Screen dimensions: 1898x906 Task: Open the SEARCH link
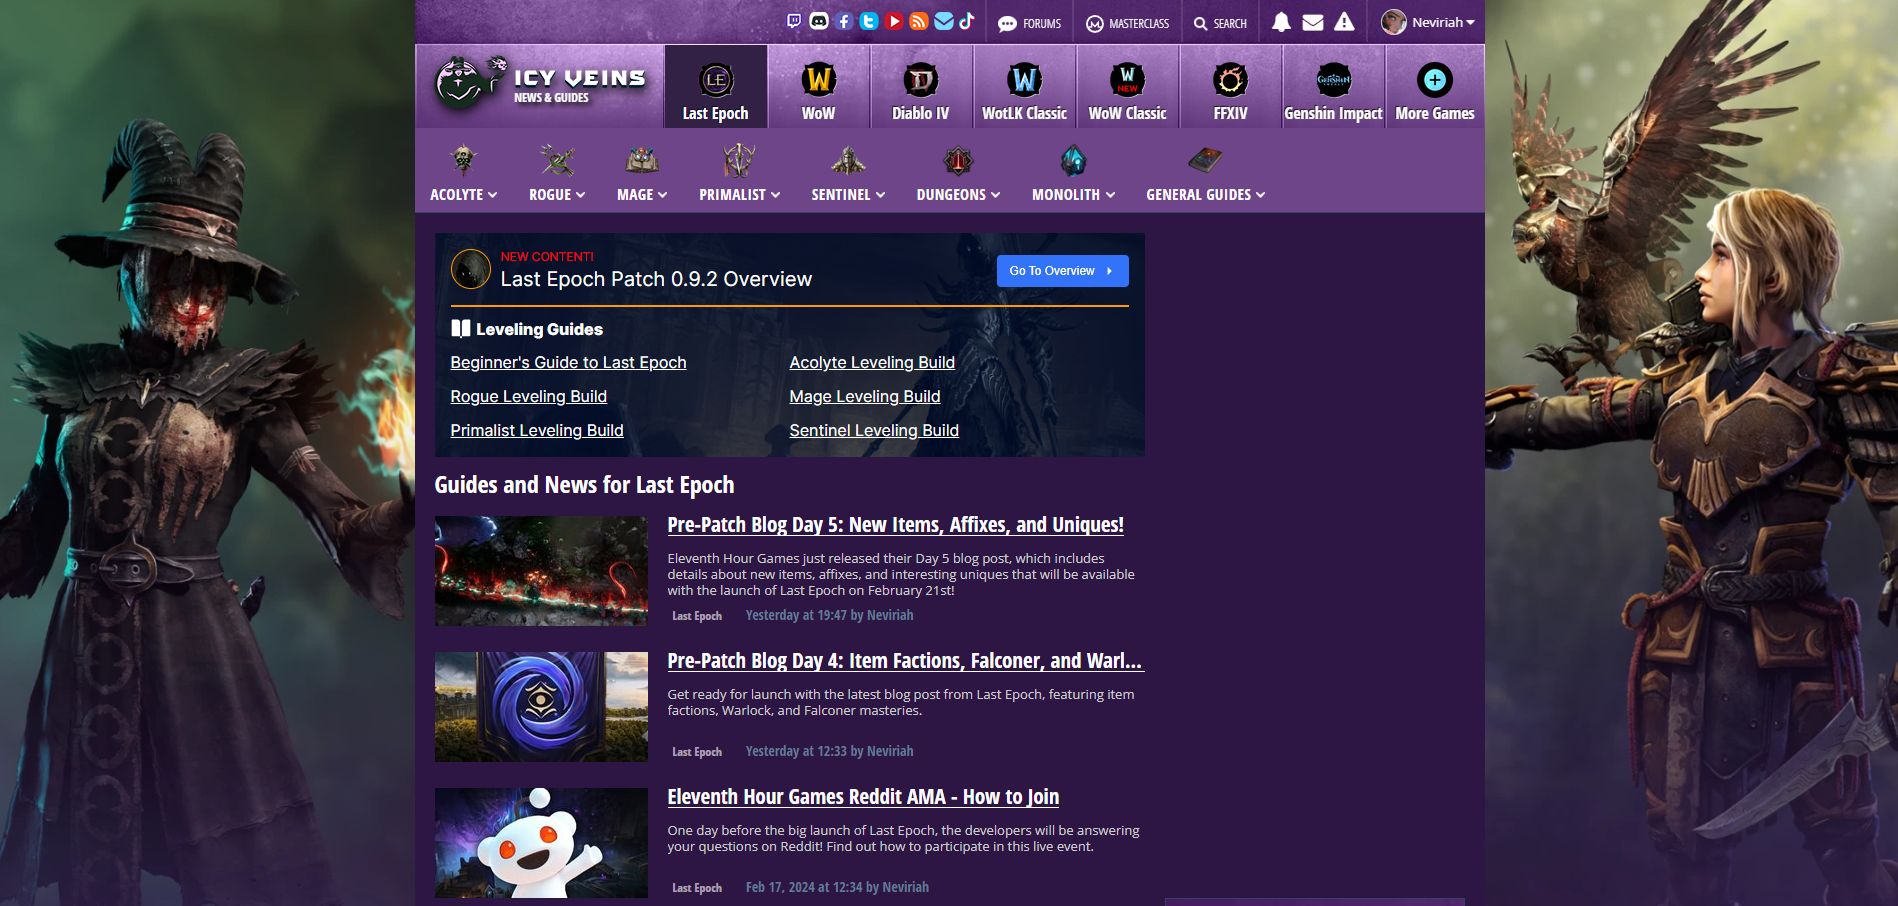point(1220,23)
